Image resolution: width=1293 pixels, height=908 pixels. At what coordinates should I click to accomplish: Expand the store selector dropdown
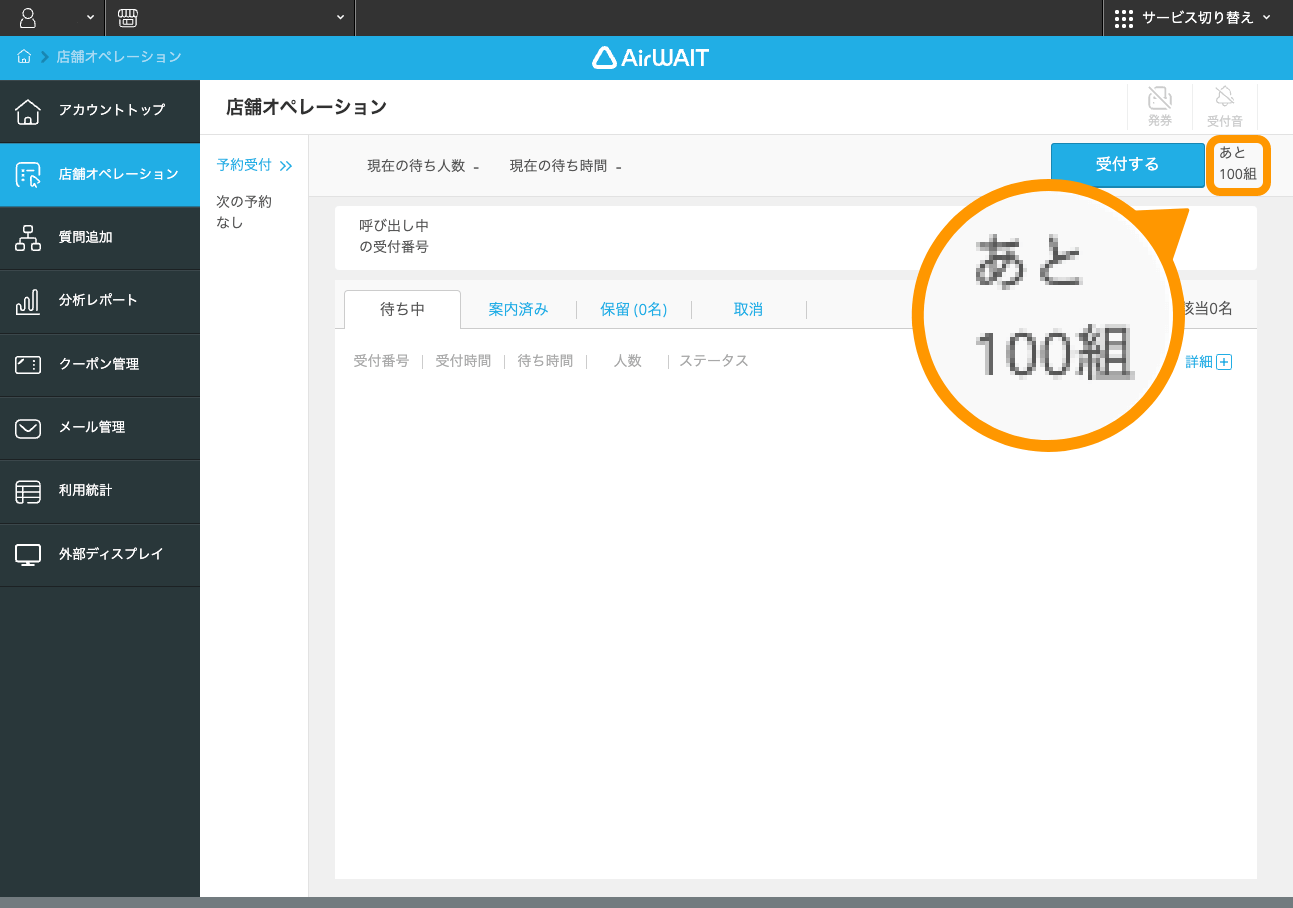(230, 18)
